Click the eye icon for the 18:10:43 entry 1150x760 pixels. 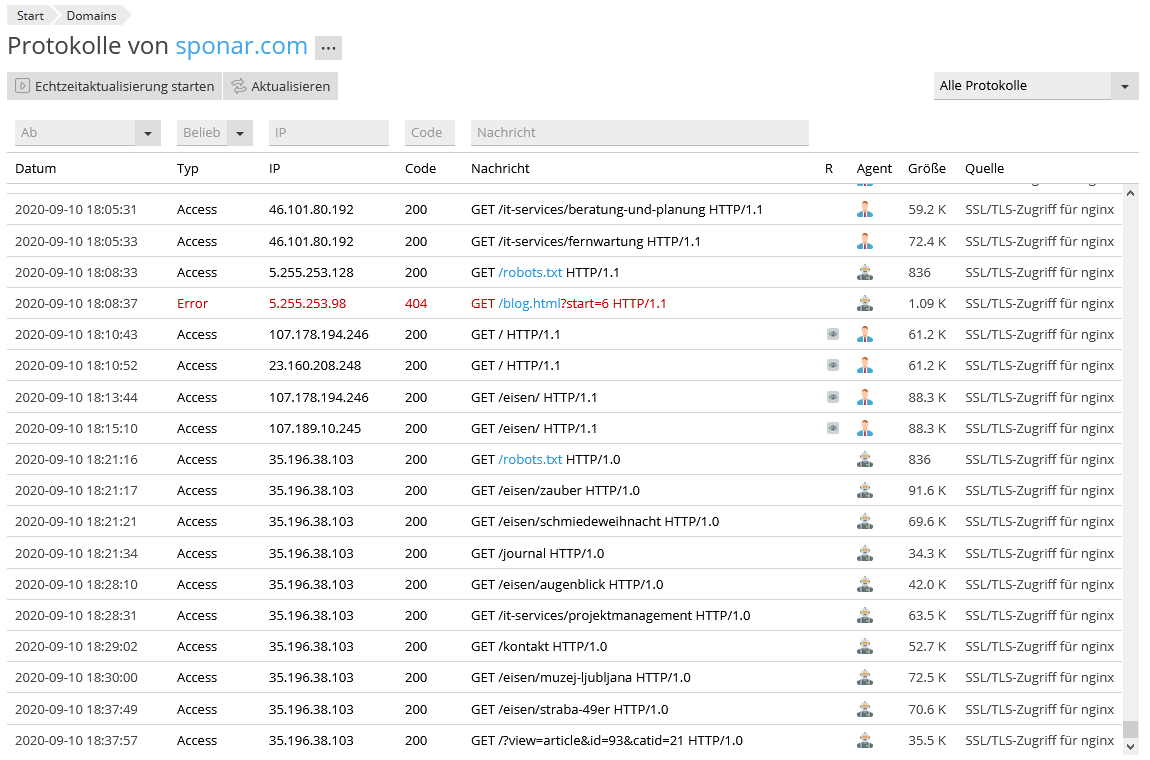[833, 335]
